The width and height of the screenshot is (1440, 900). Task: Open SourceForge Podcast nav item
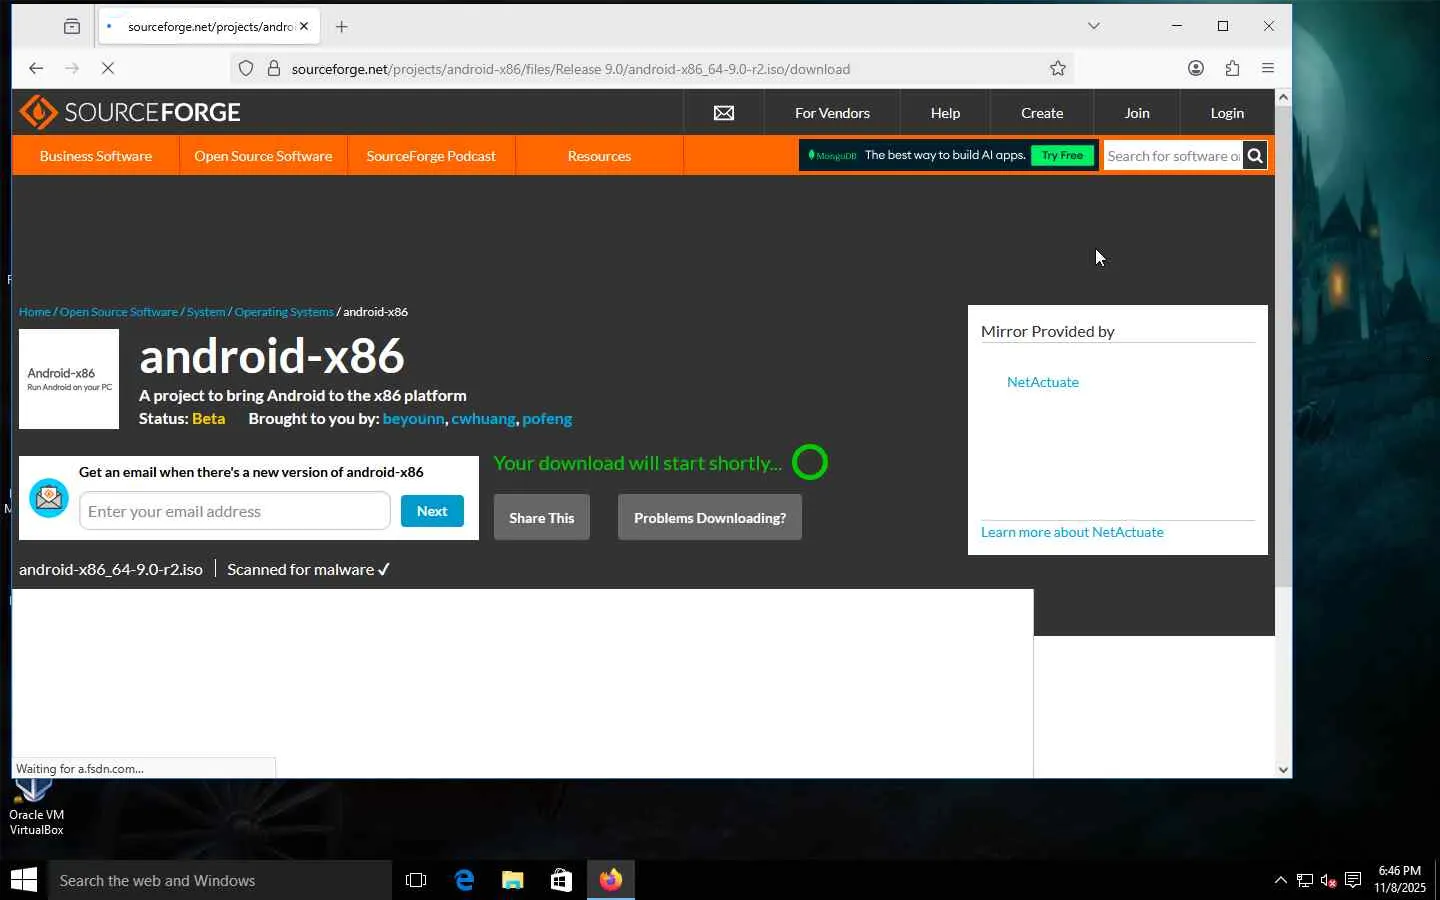coord(431,156)
